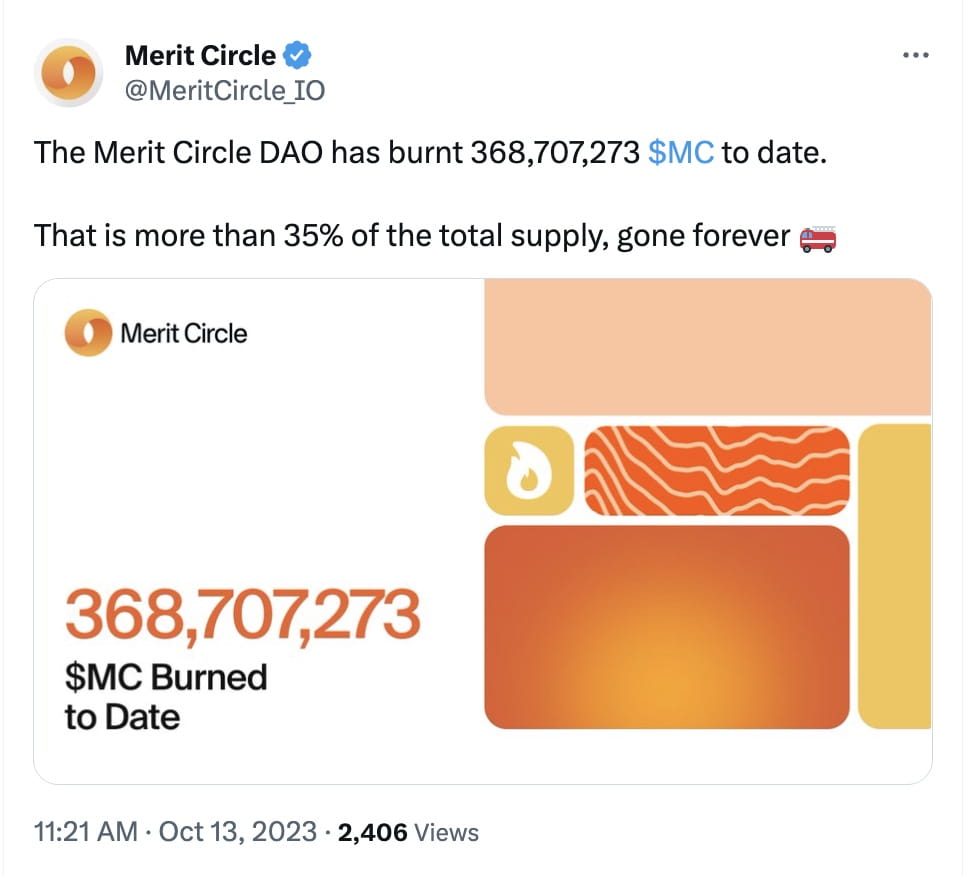Viewport: 964px width, 876px height.
Task: Click the flame icon in the burn graphic
Action: [x=529, y=470]
